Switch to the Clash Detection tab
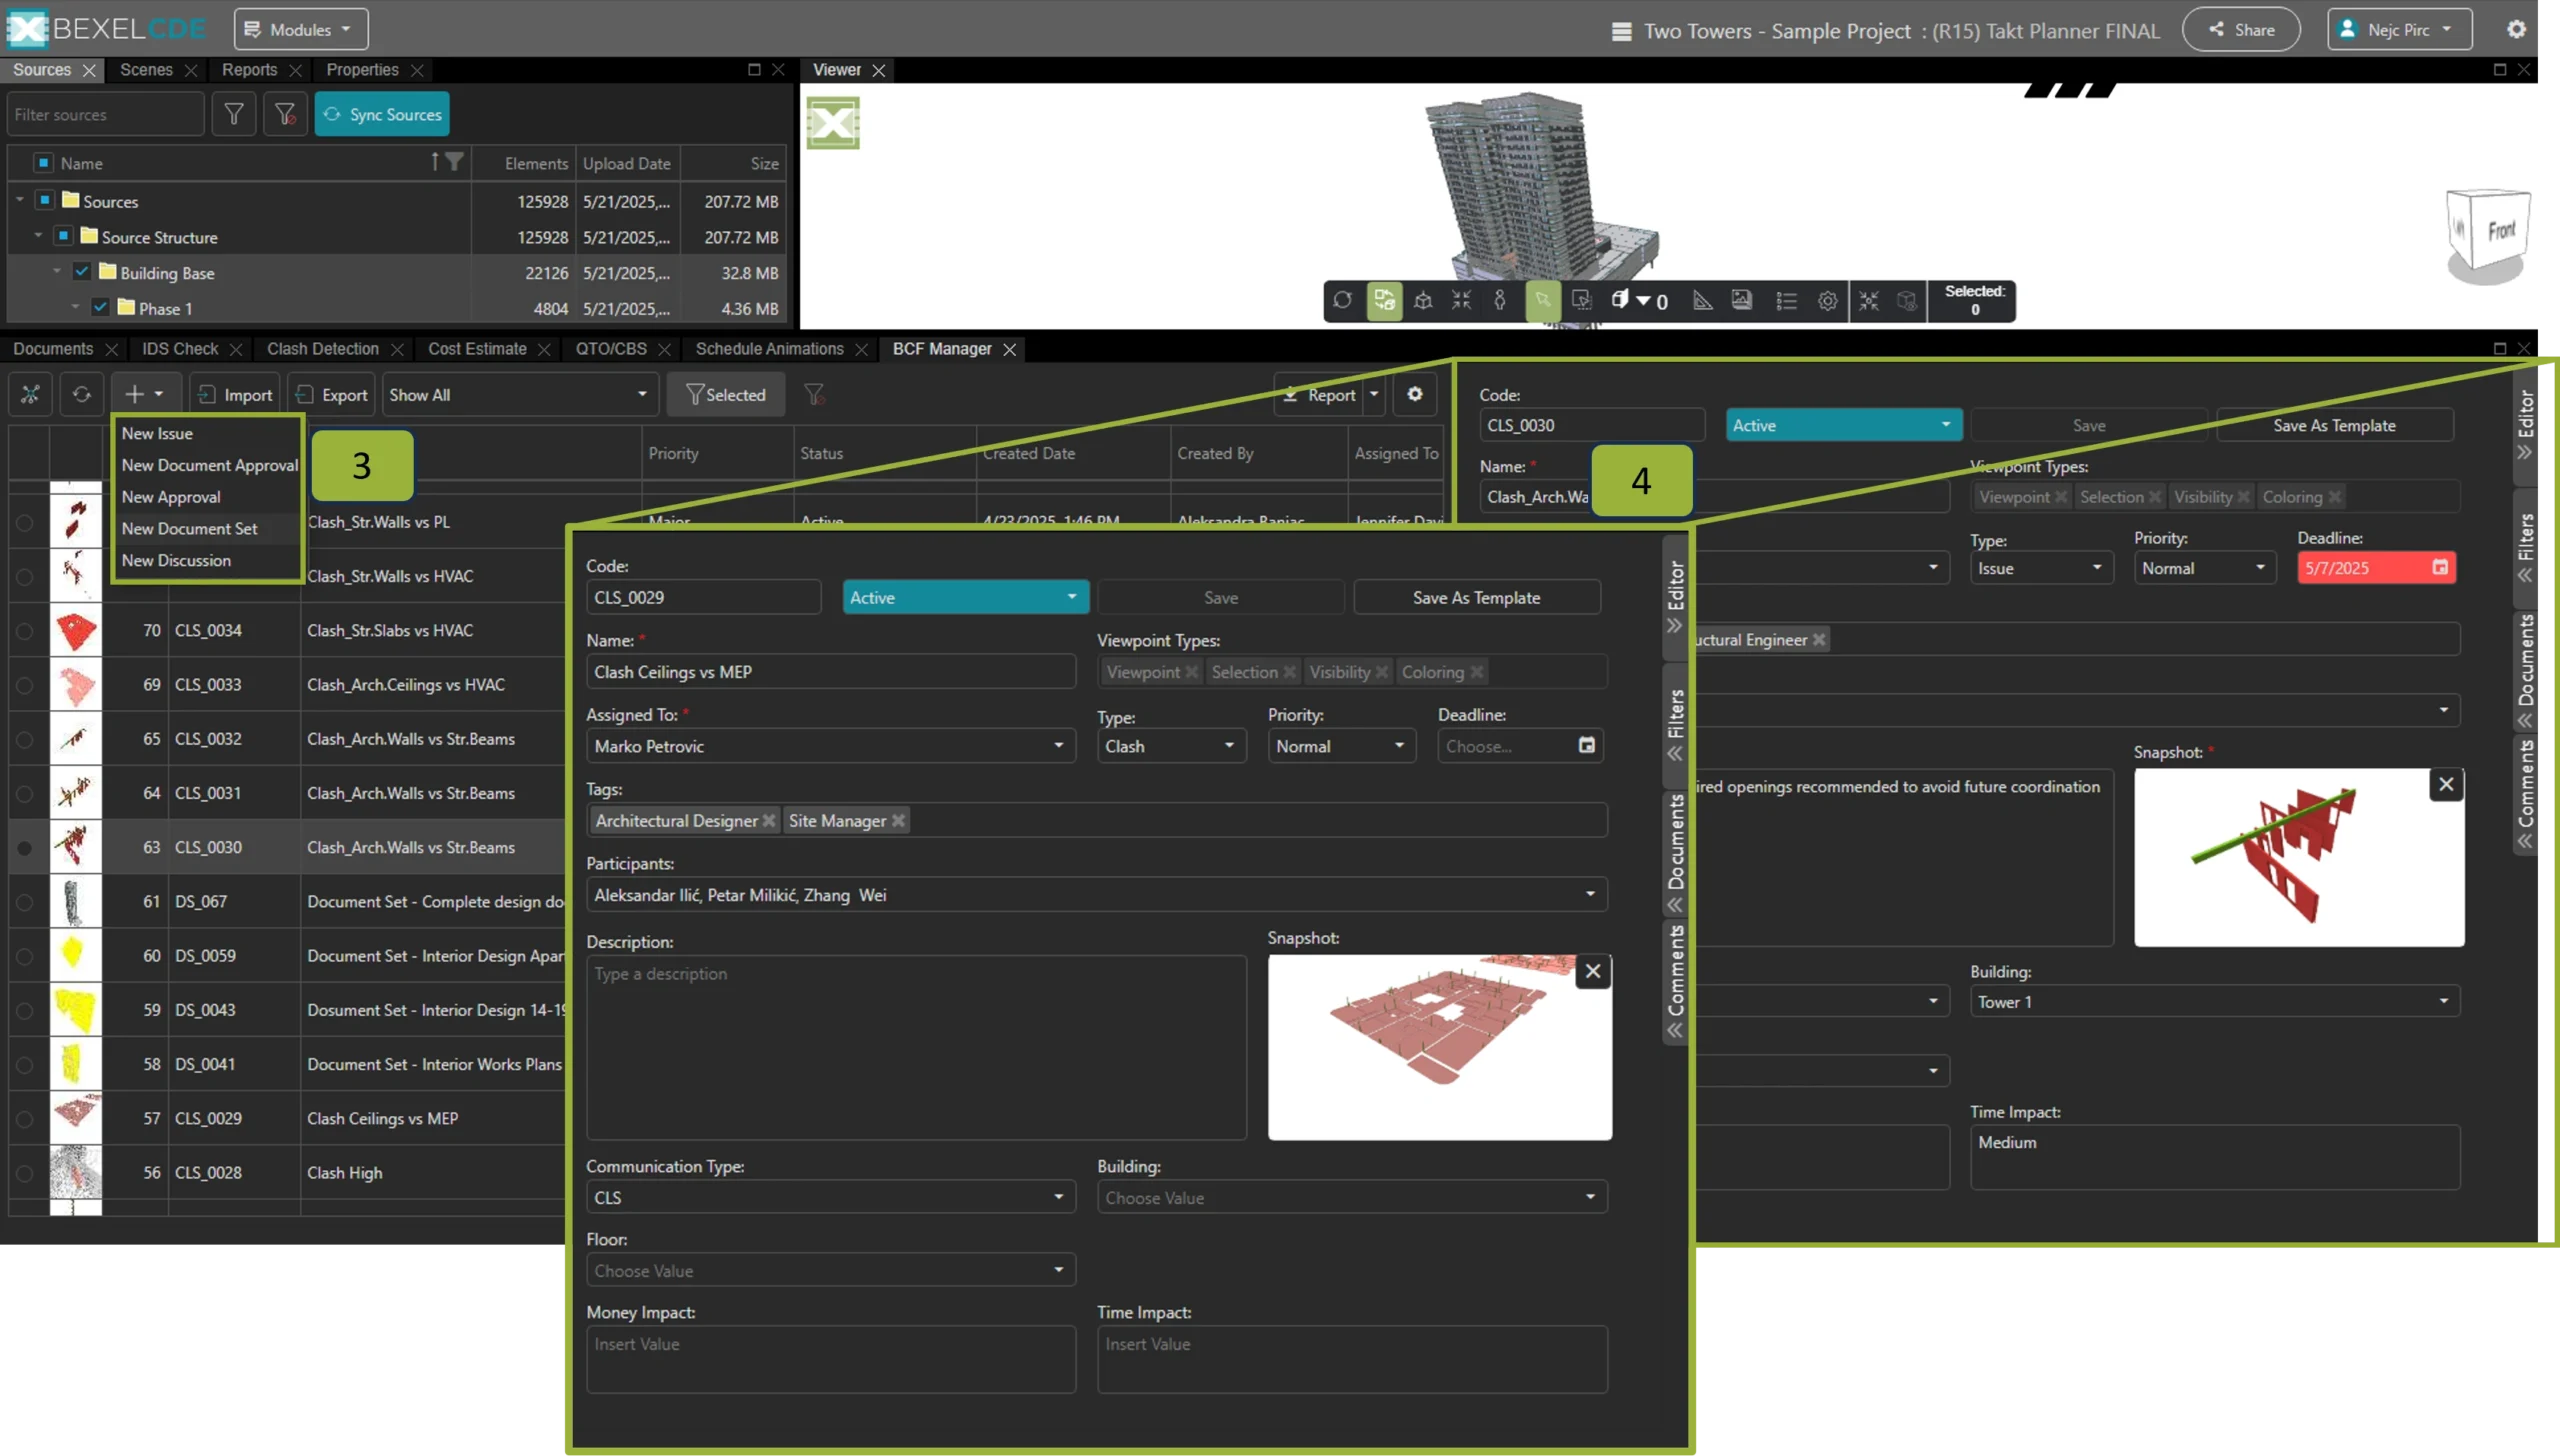2560x1456 pixels. pos(322,348)
